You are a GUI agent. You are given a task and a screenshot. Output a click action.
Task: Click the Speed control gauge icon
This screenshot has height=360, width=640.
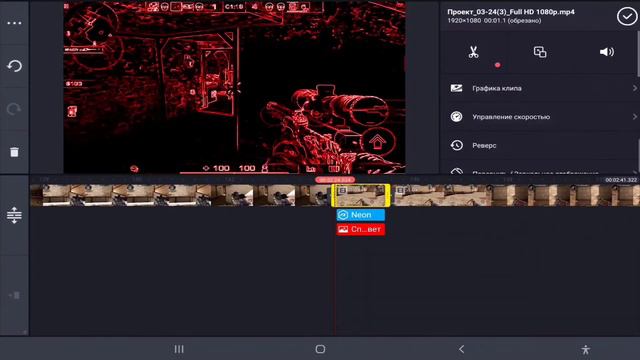(x=456, y=117)
